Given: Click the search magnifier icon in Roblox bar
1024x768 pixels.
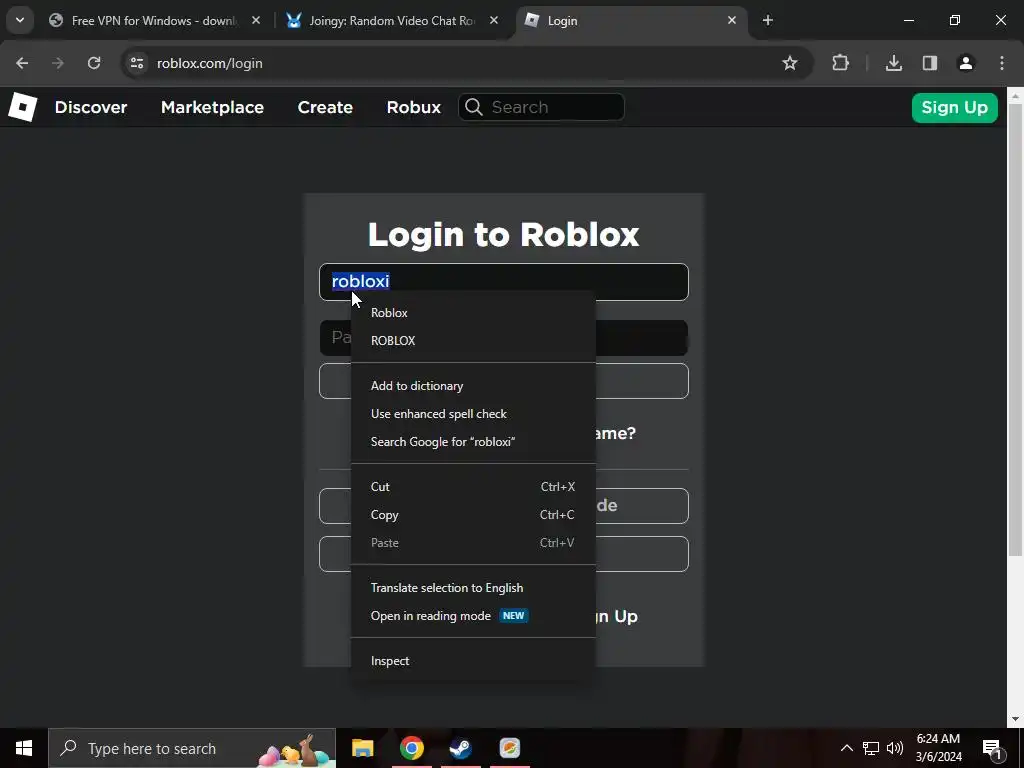Looking at the screenshot, I should click(474, 107).
